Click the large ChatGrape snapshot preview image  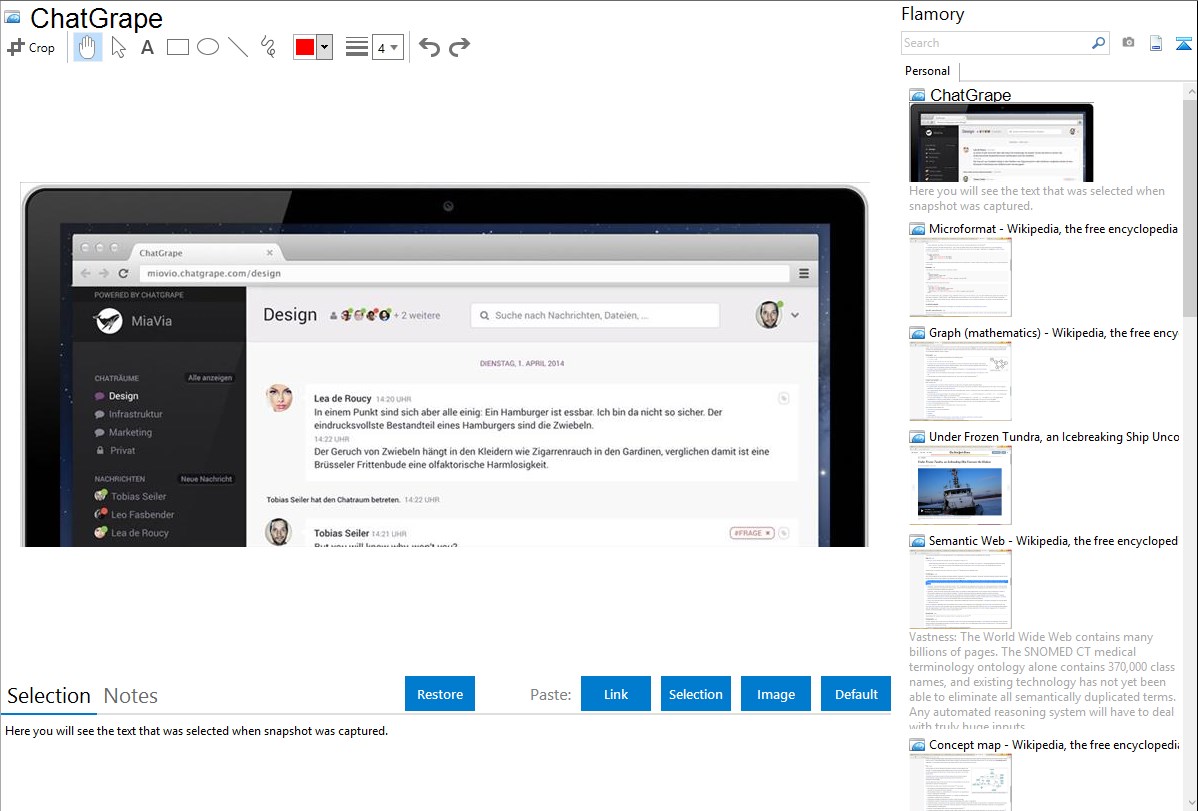pyautogui.click(x=445, y=365)
